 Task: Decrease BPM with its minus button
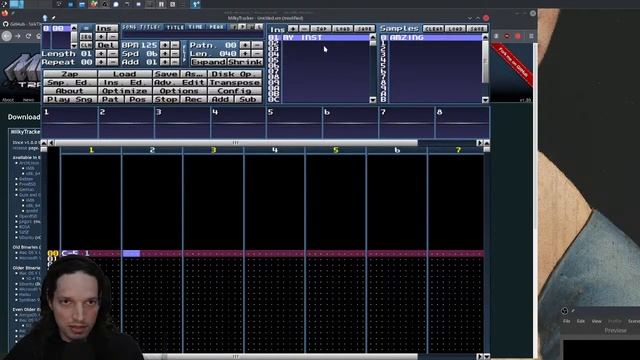pyautogui.click(x=175, y=45)
